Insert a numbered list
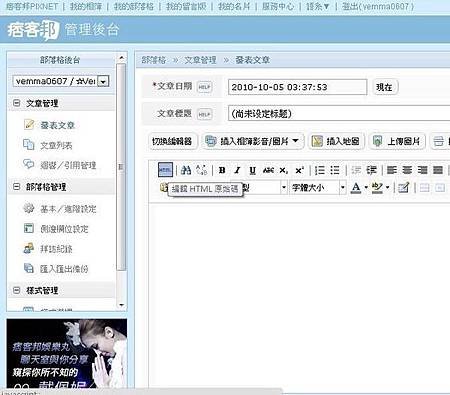 click(x=320, y=170)
